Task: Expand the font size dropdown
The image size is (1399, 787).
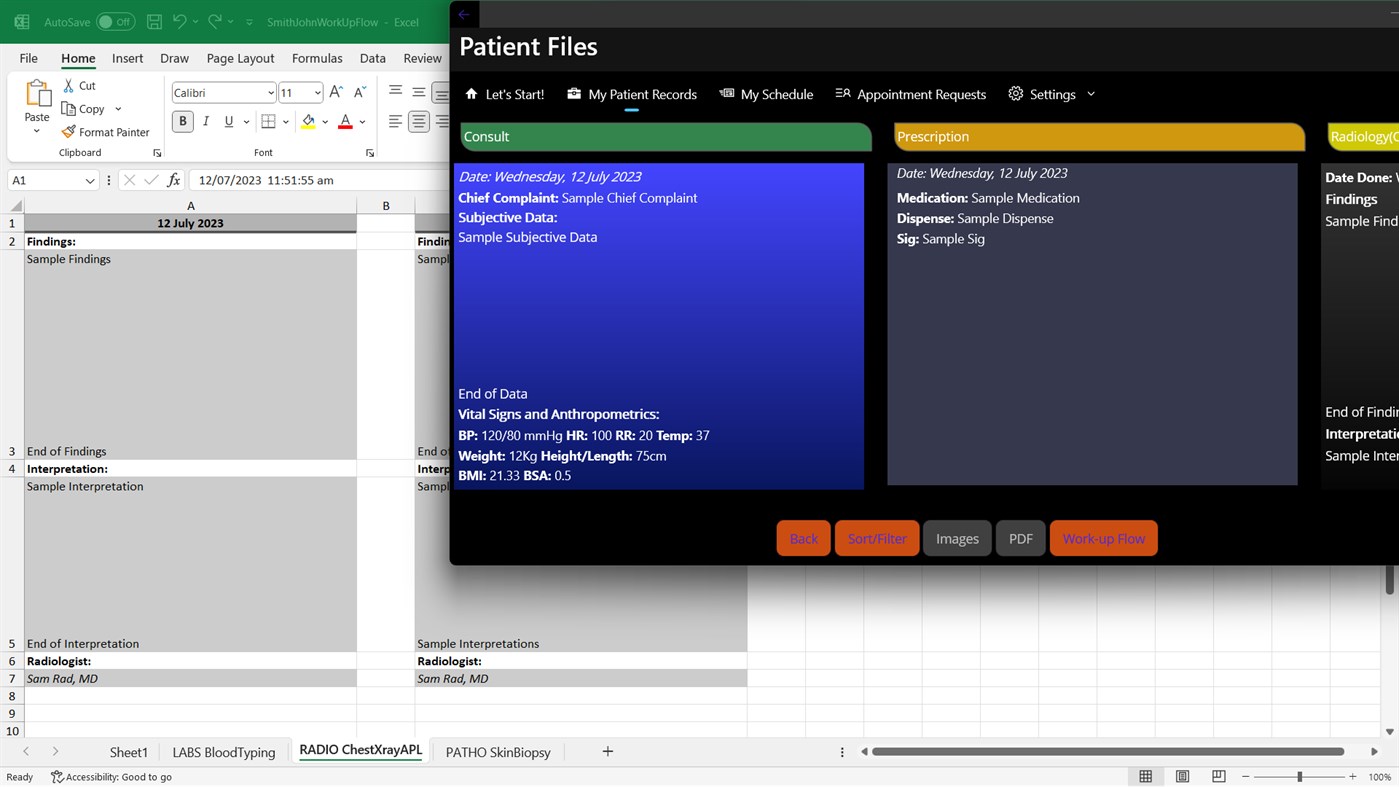Action: (x=317, y=92)
